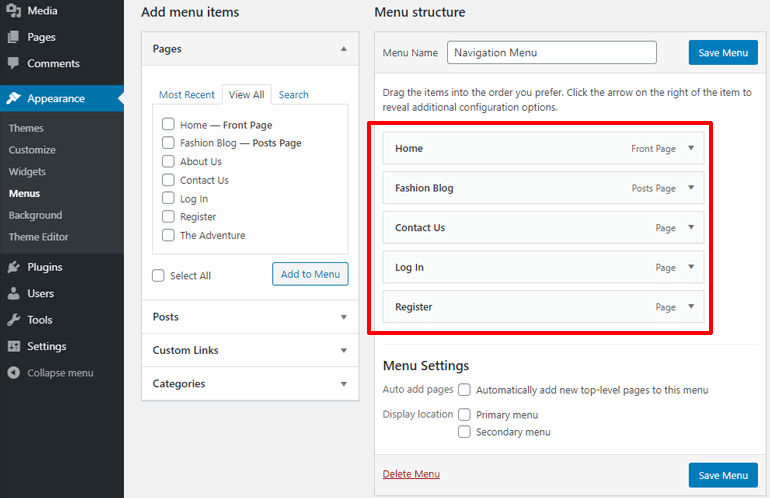The width and height of the screenshot is (770, 498).
Task: Click the Add to Menu button
Action: 310,274
